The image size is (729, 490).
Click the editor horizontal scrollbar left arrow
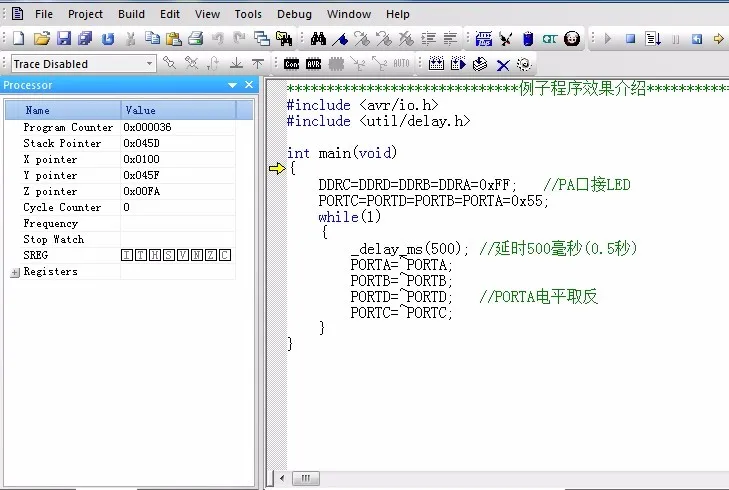282,478
